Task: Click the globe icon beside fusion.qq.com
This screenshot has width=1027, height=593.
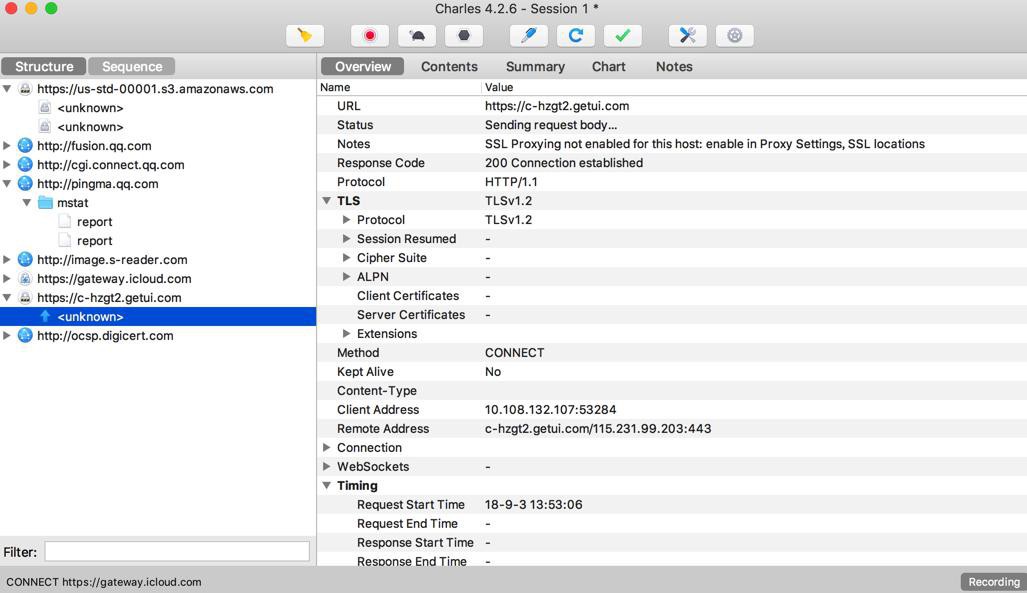Action: (x=25, y=145)
